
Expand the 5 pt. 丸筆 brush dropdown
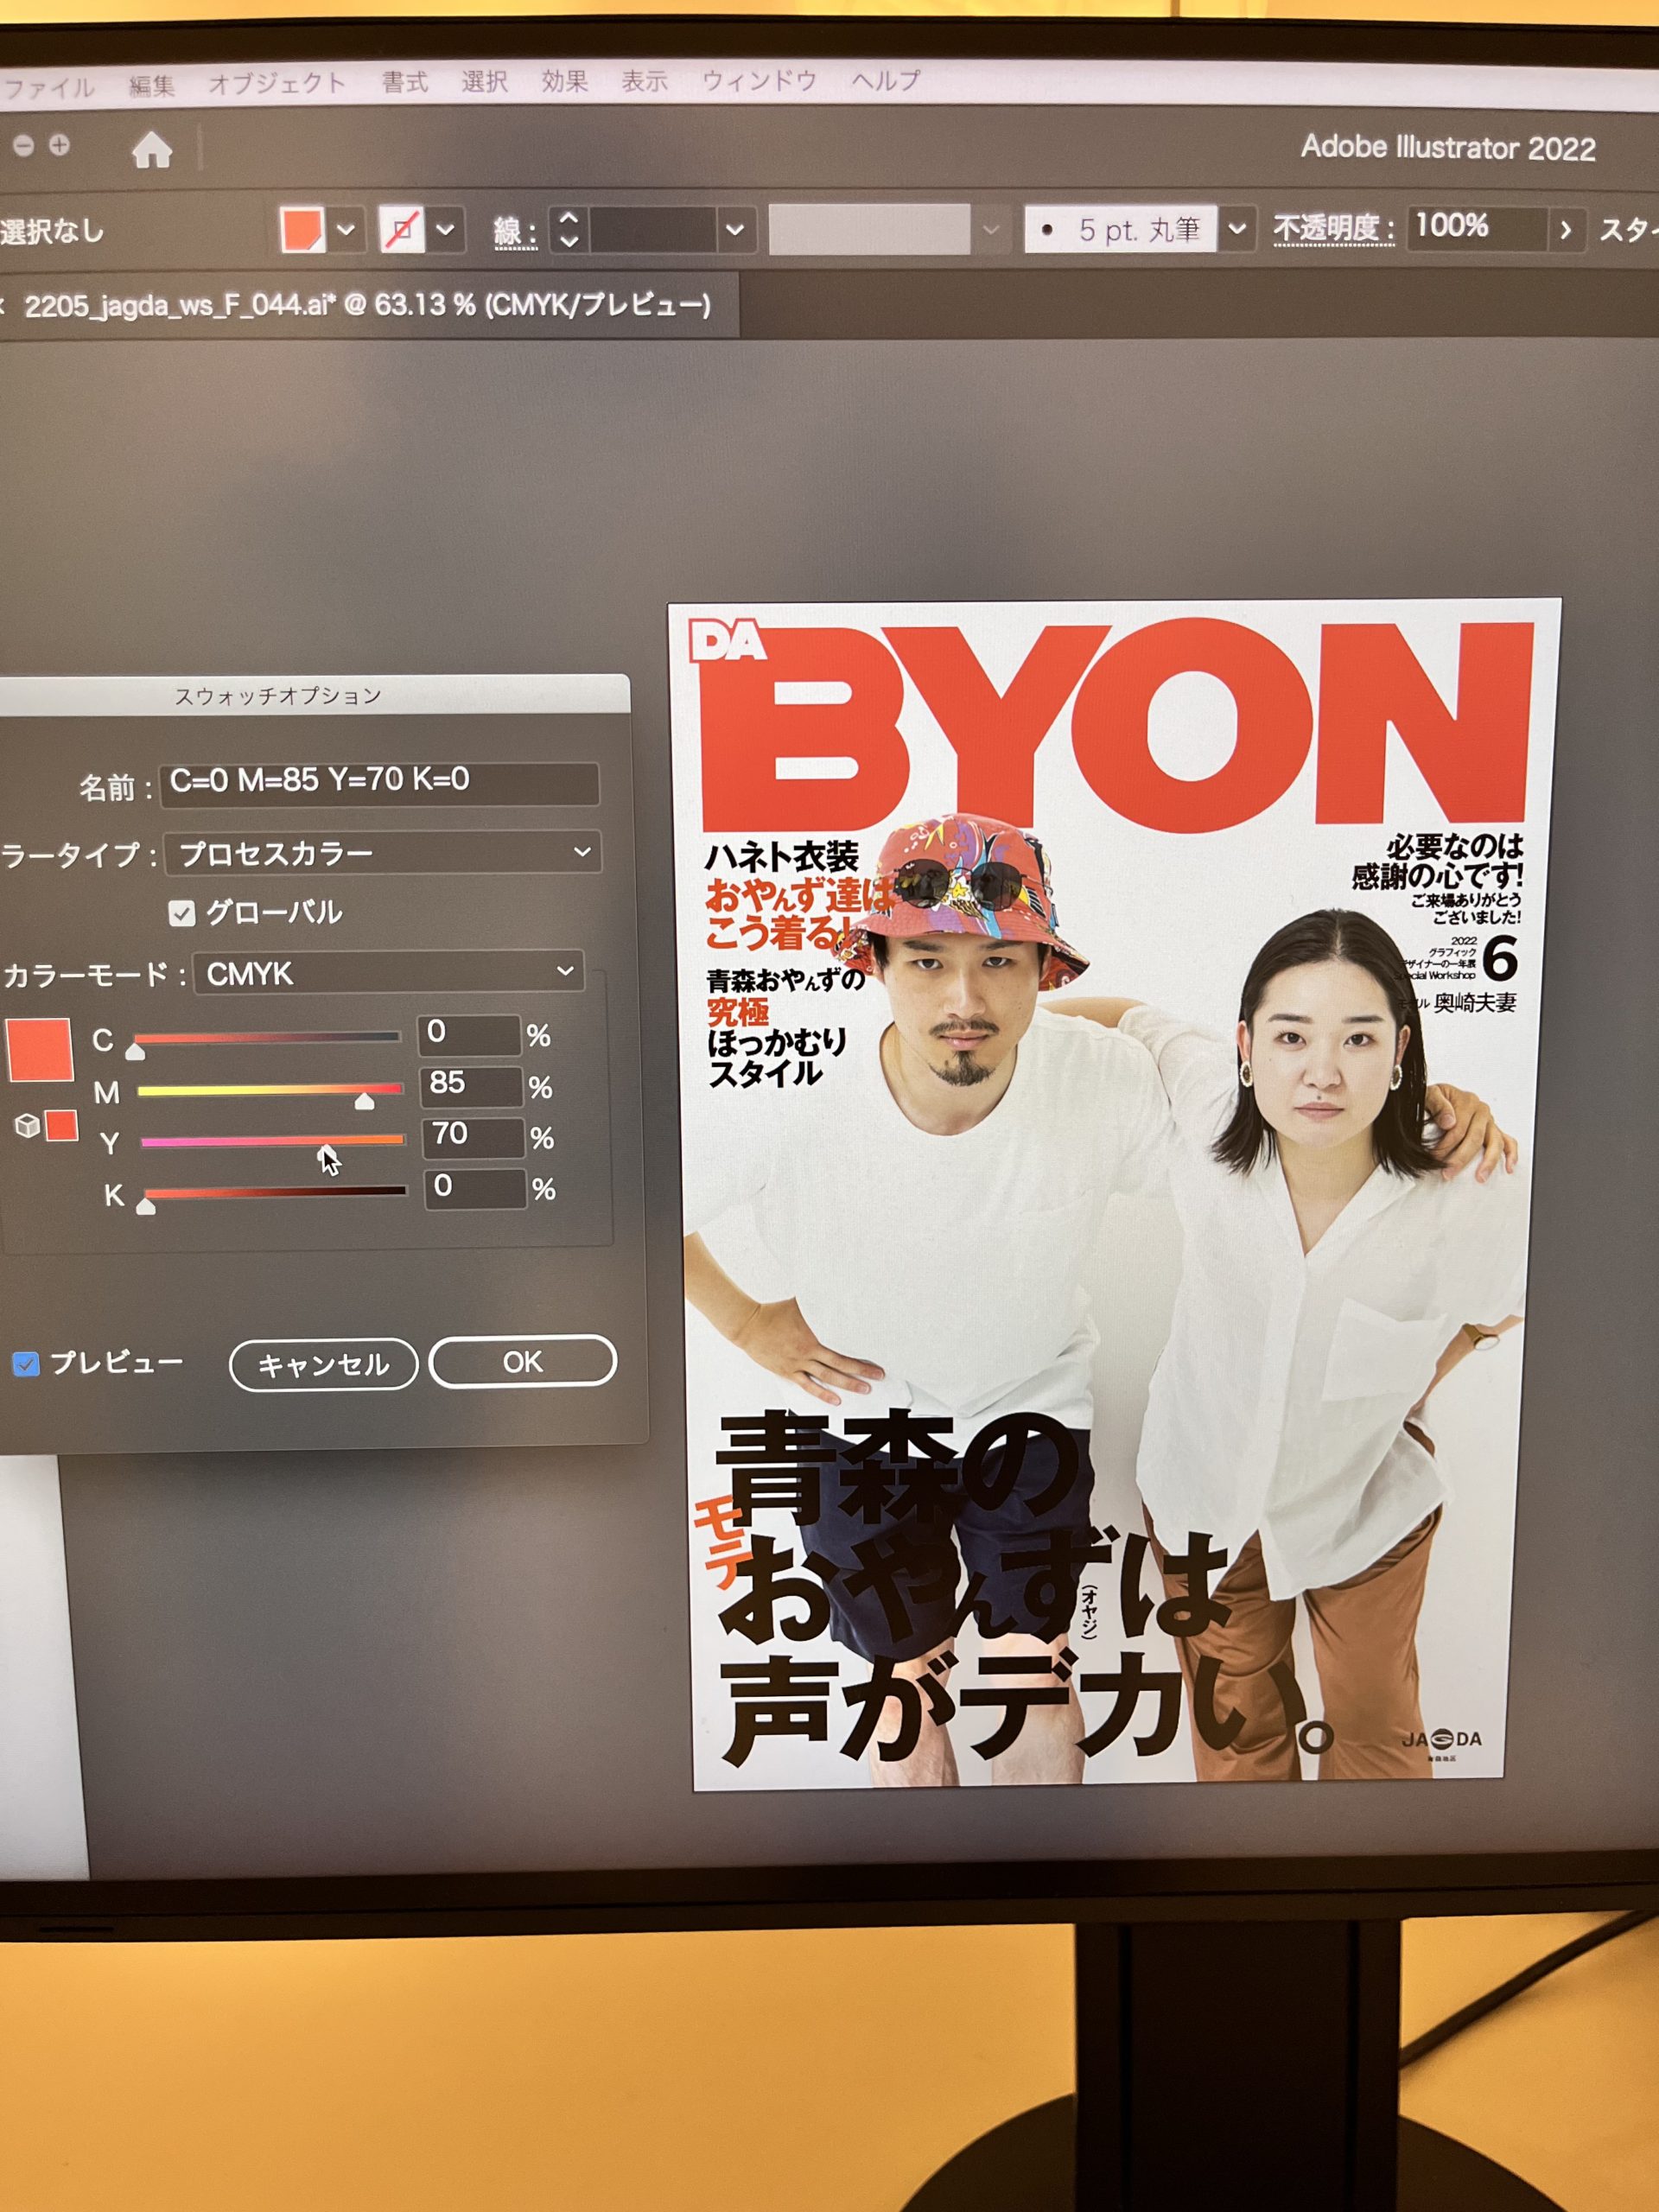pos(1237,229)
